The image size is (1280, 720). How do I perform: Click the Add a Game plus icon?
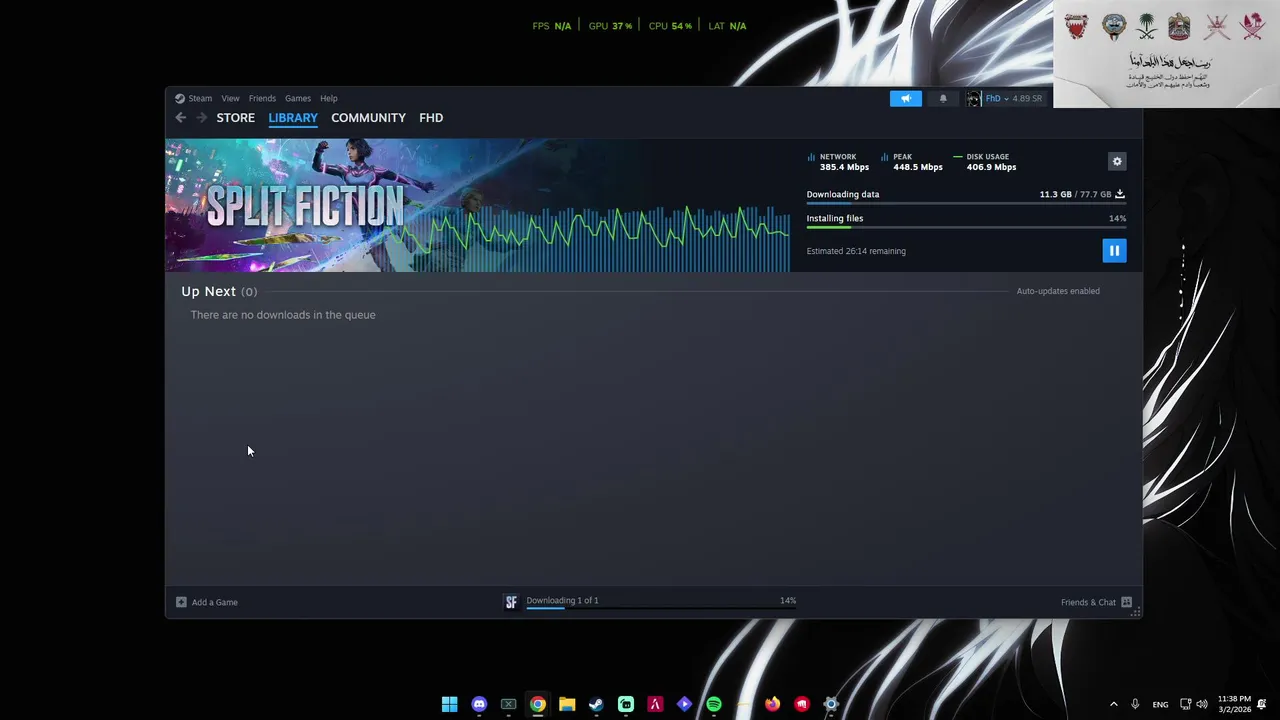click(181, 602)
